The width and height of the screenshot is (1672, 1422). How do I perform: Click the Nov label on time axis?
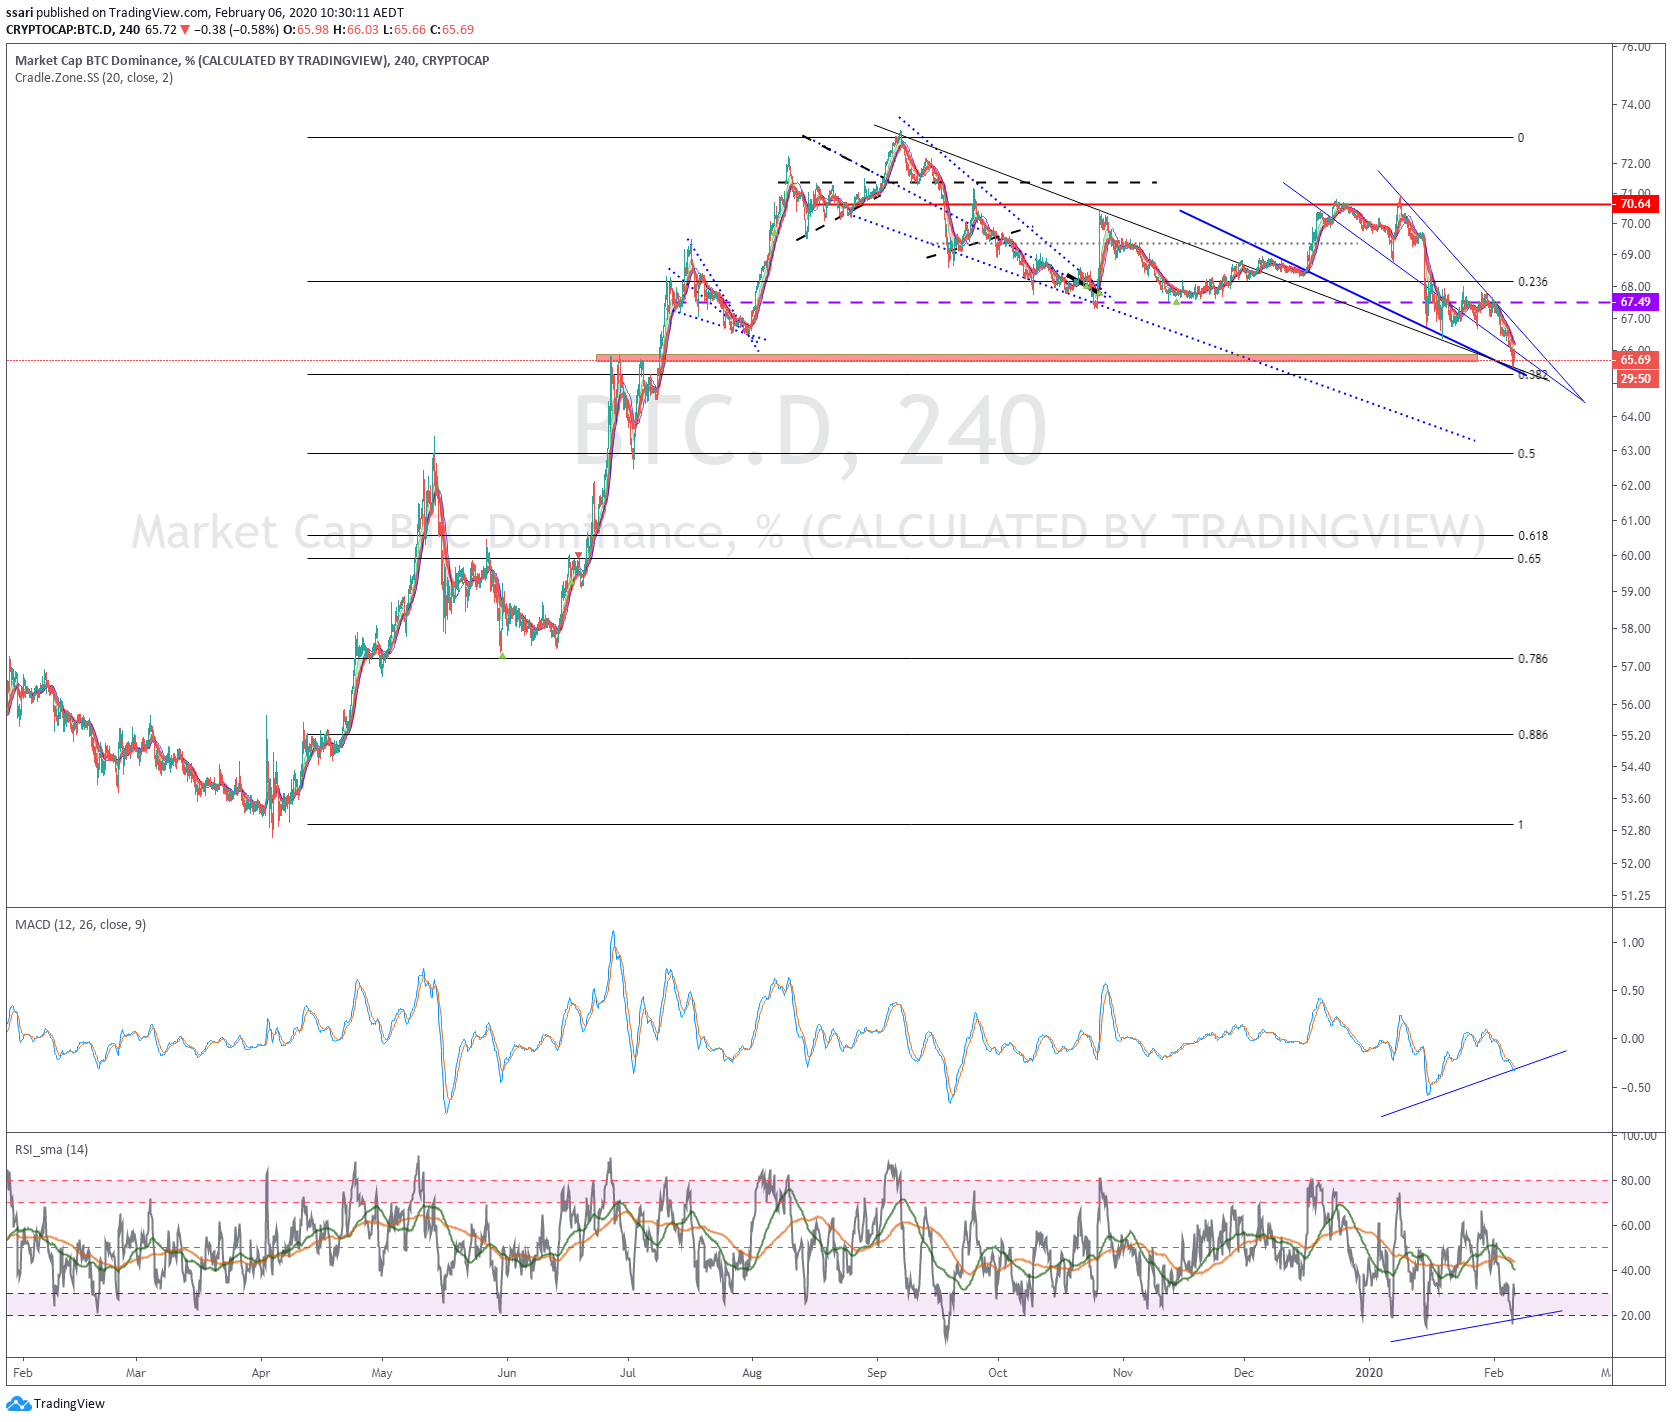pos(1123,1373)
